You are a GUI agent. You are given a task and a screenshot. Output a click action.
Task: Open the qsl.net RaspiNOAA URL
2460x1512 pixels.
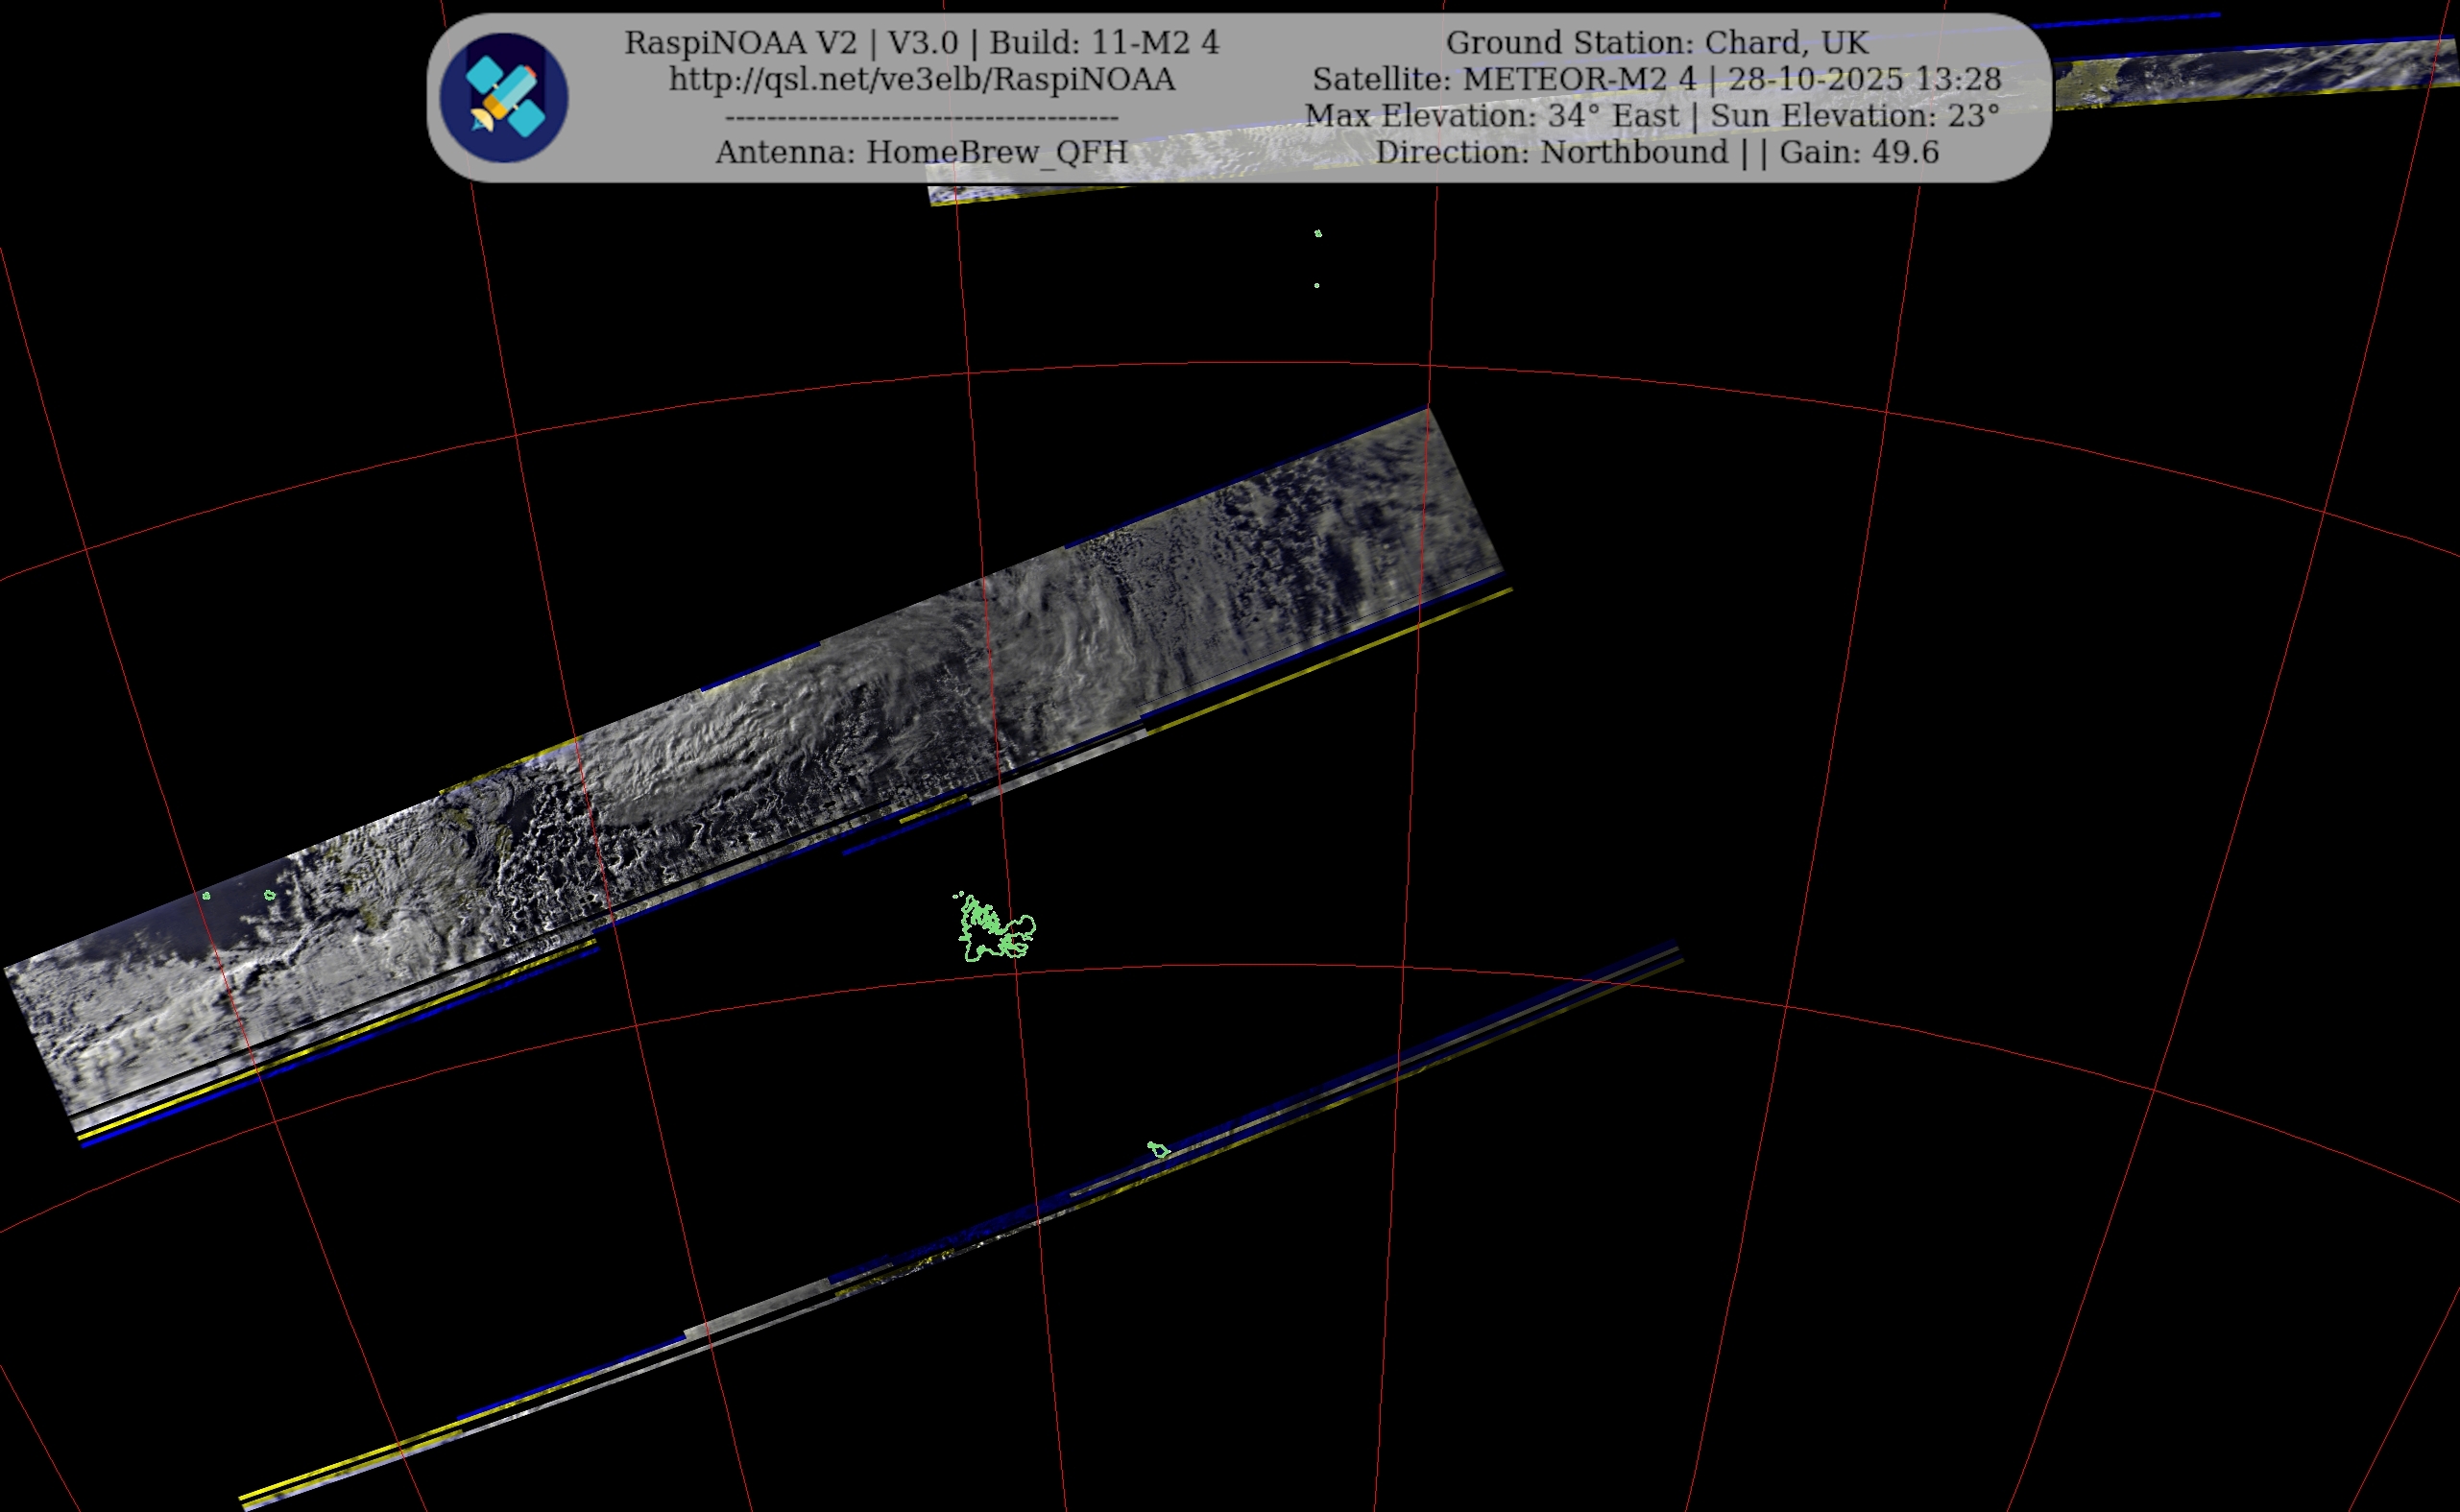pos(921,79)
